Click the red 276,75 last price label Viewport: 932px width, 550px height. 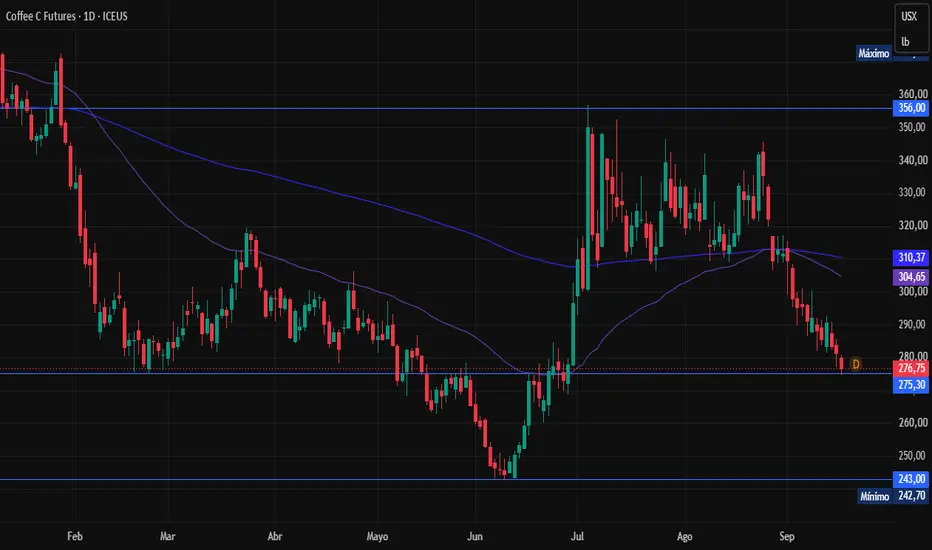911,369
